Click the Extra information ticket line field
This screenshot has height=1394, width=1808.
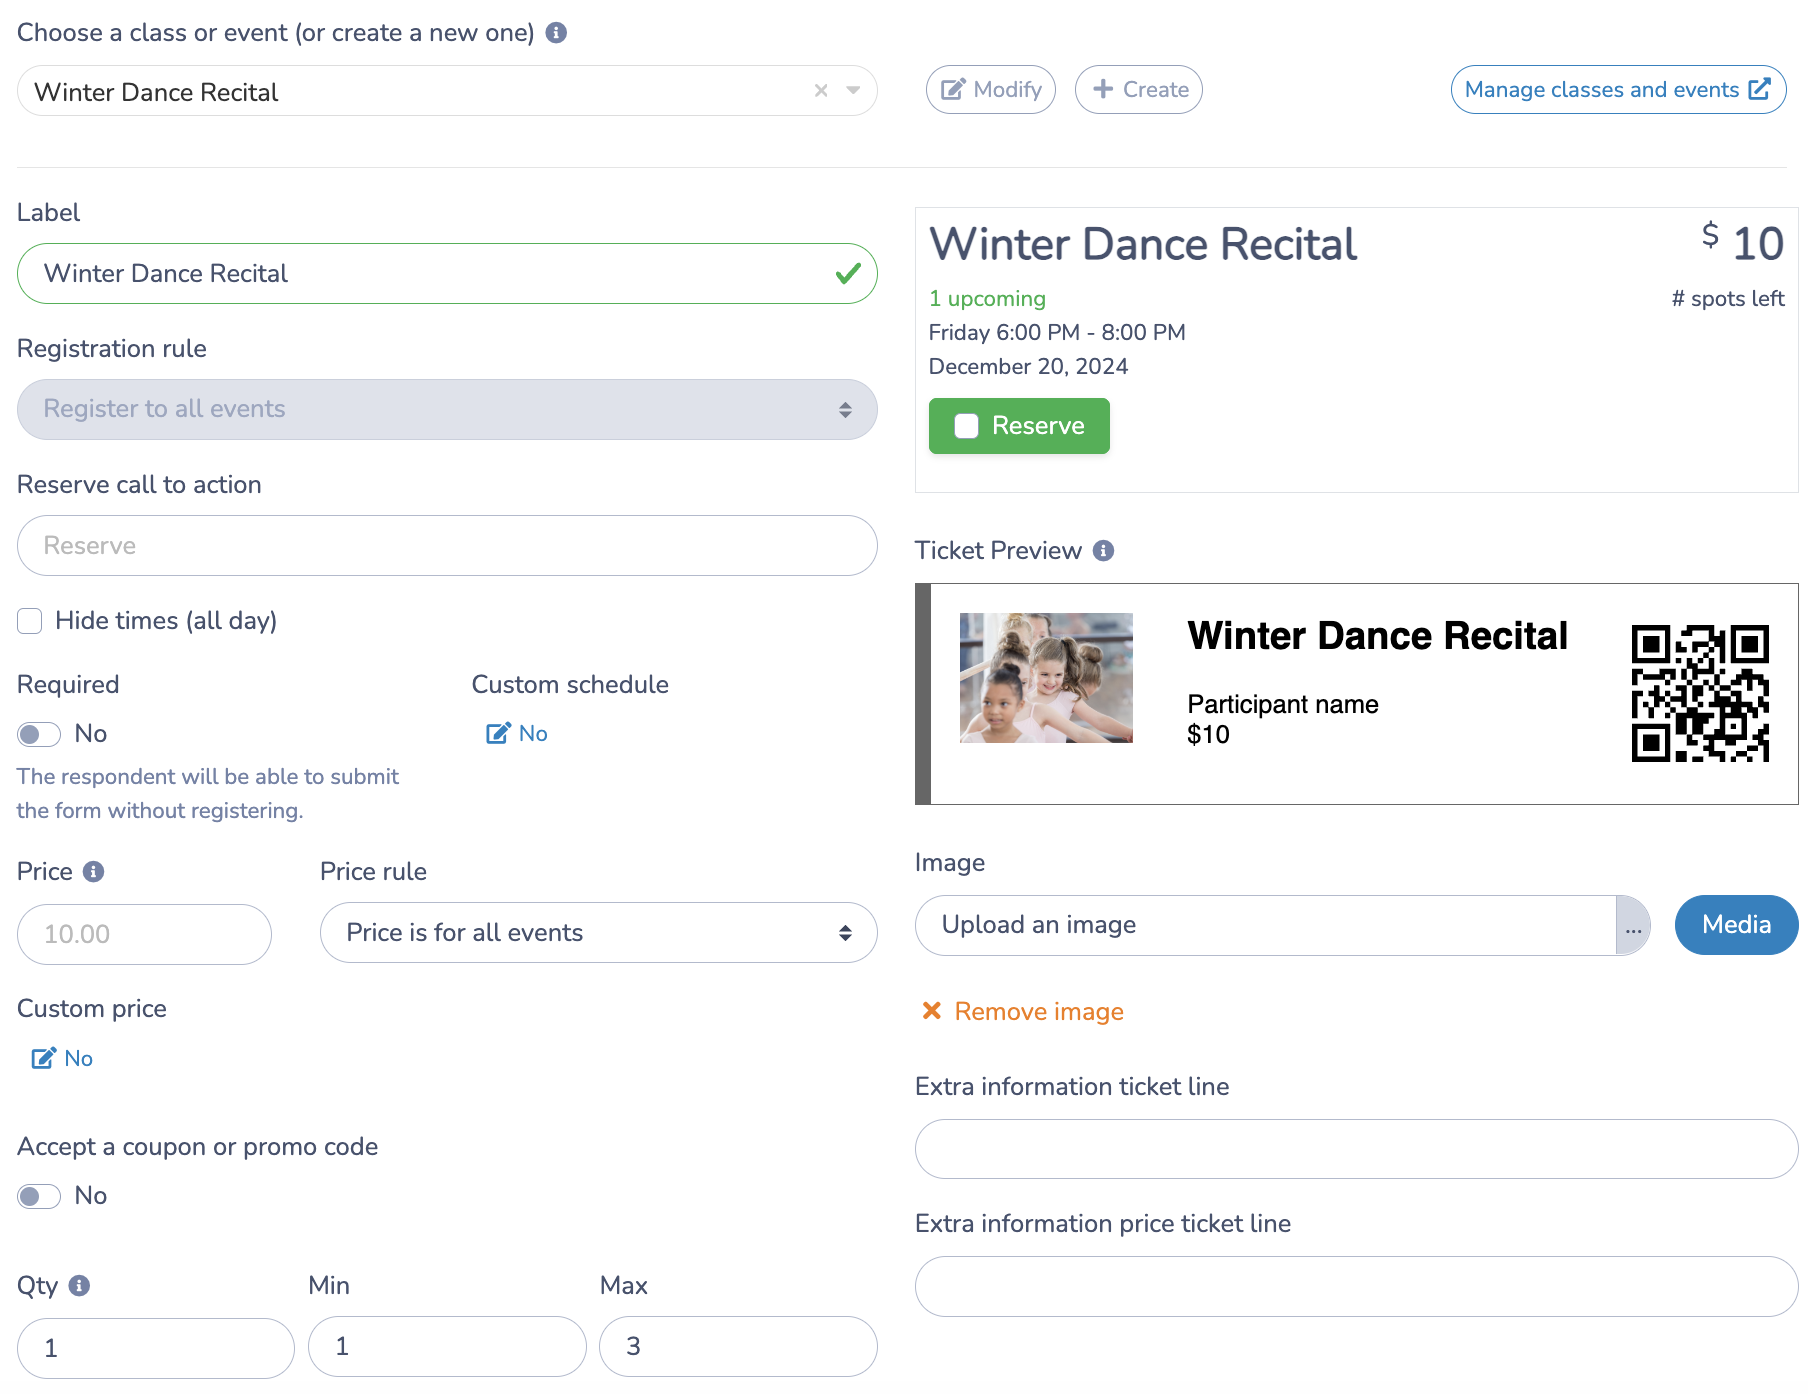(1356, 1150)
